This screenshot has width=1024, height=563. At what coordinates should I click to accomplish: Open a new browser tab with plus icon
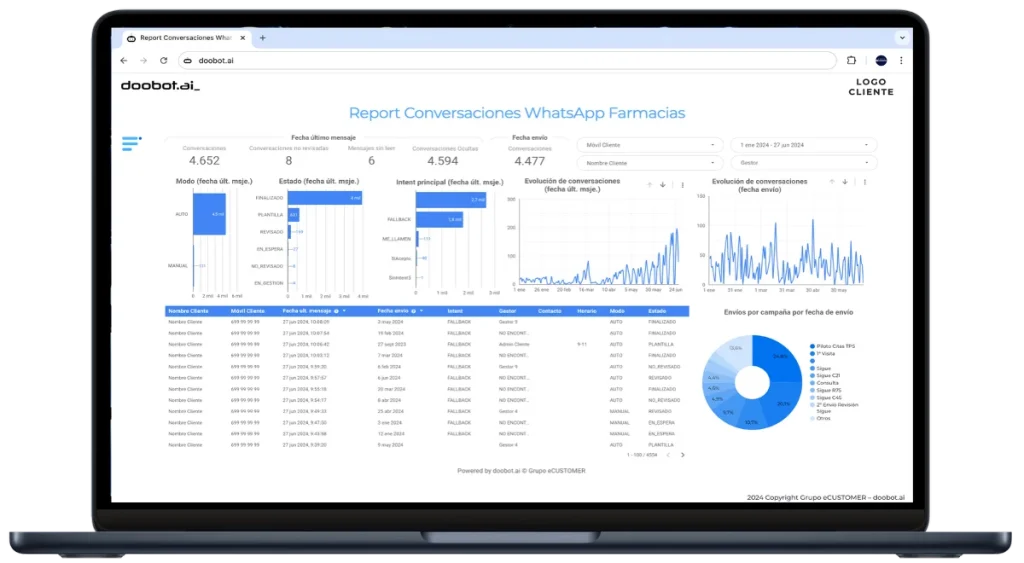click(263, 38)
